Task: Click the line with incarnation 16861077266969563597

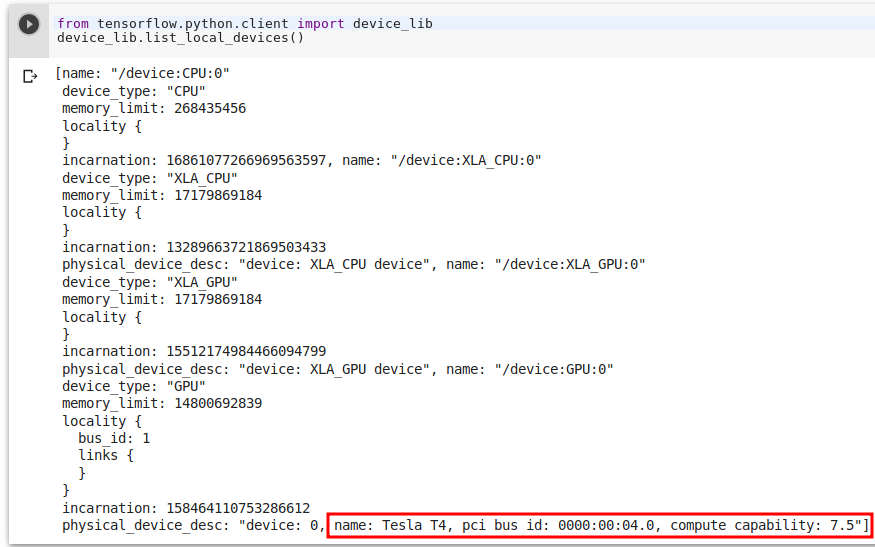Action: [x=301, y=161]
